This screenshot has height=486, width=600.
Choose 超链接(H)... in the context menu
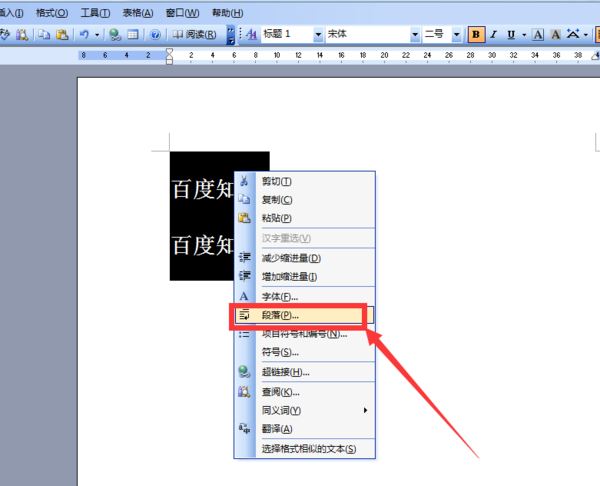tap(305, 372)
